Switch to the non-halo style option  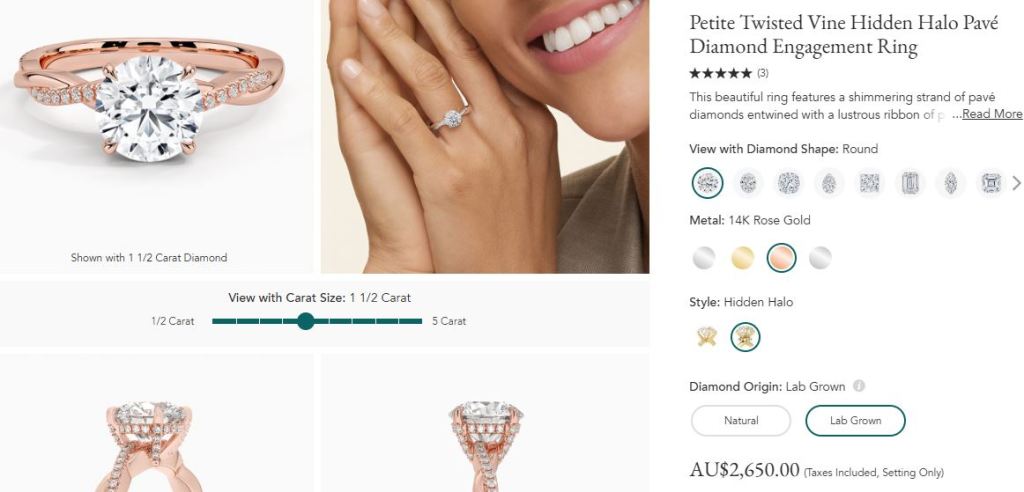point(706,337)
